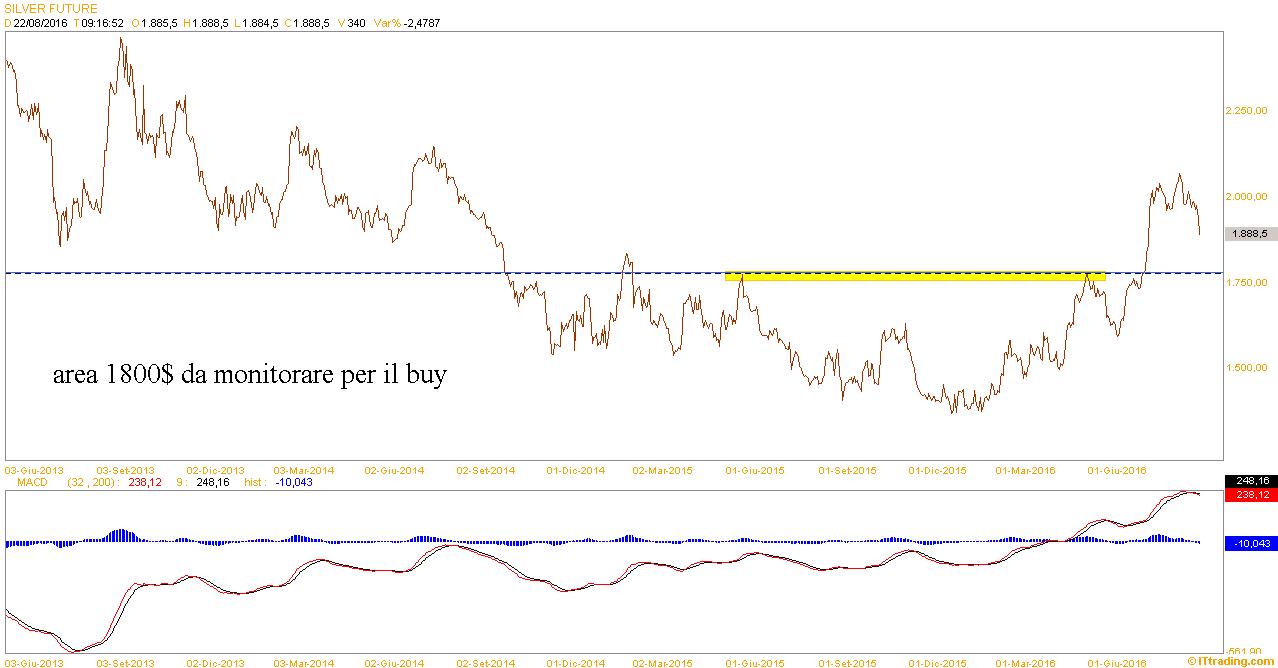The width and height of the screenshot is (1278, 668).
Task: Click the 'area 1800$ da monitorare' annotation text
Action: pyautogui.click(x=249, y=376)
